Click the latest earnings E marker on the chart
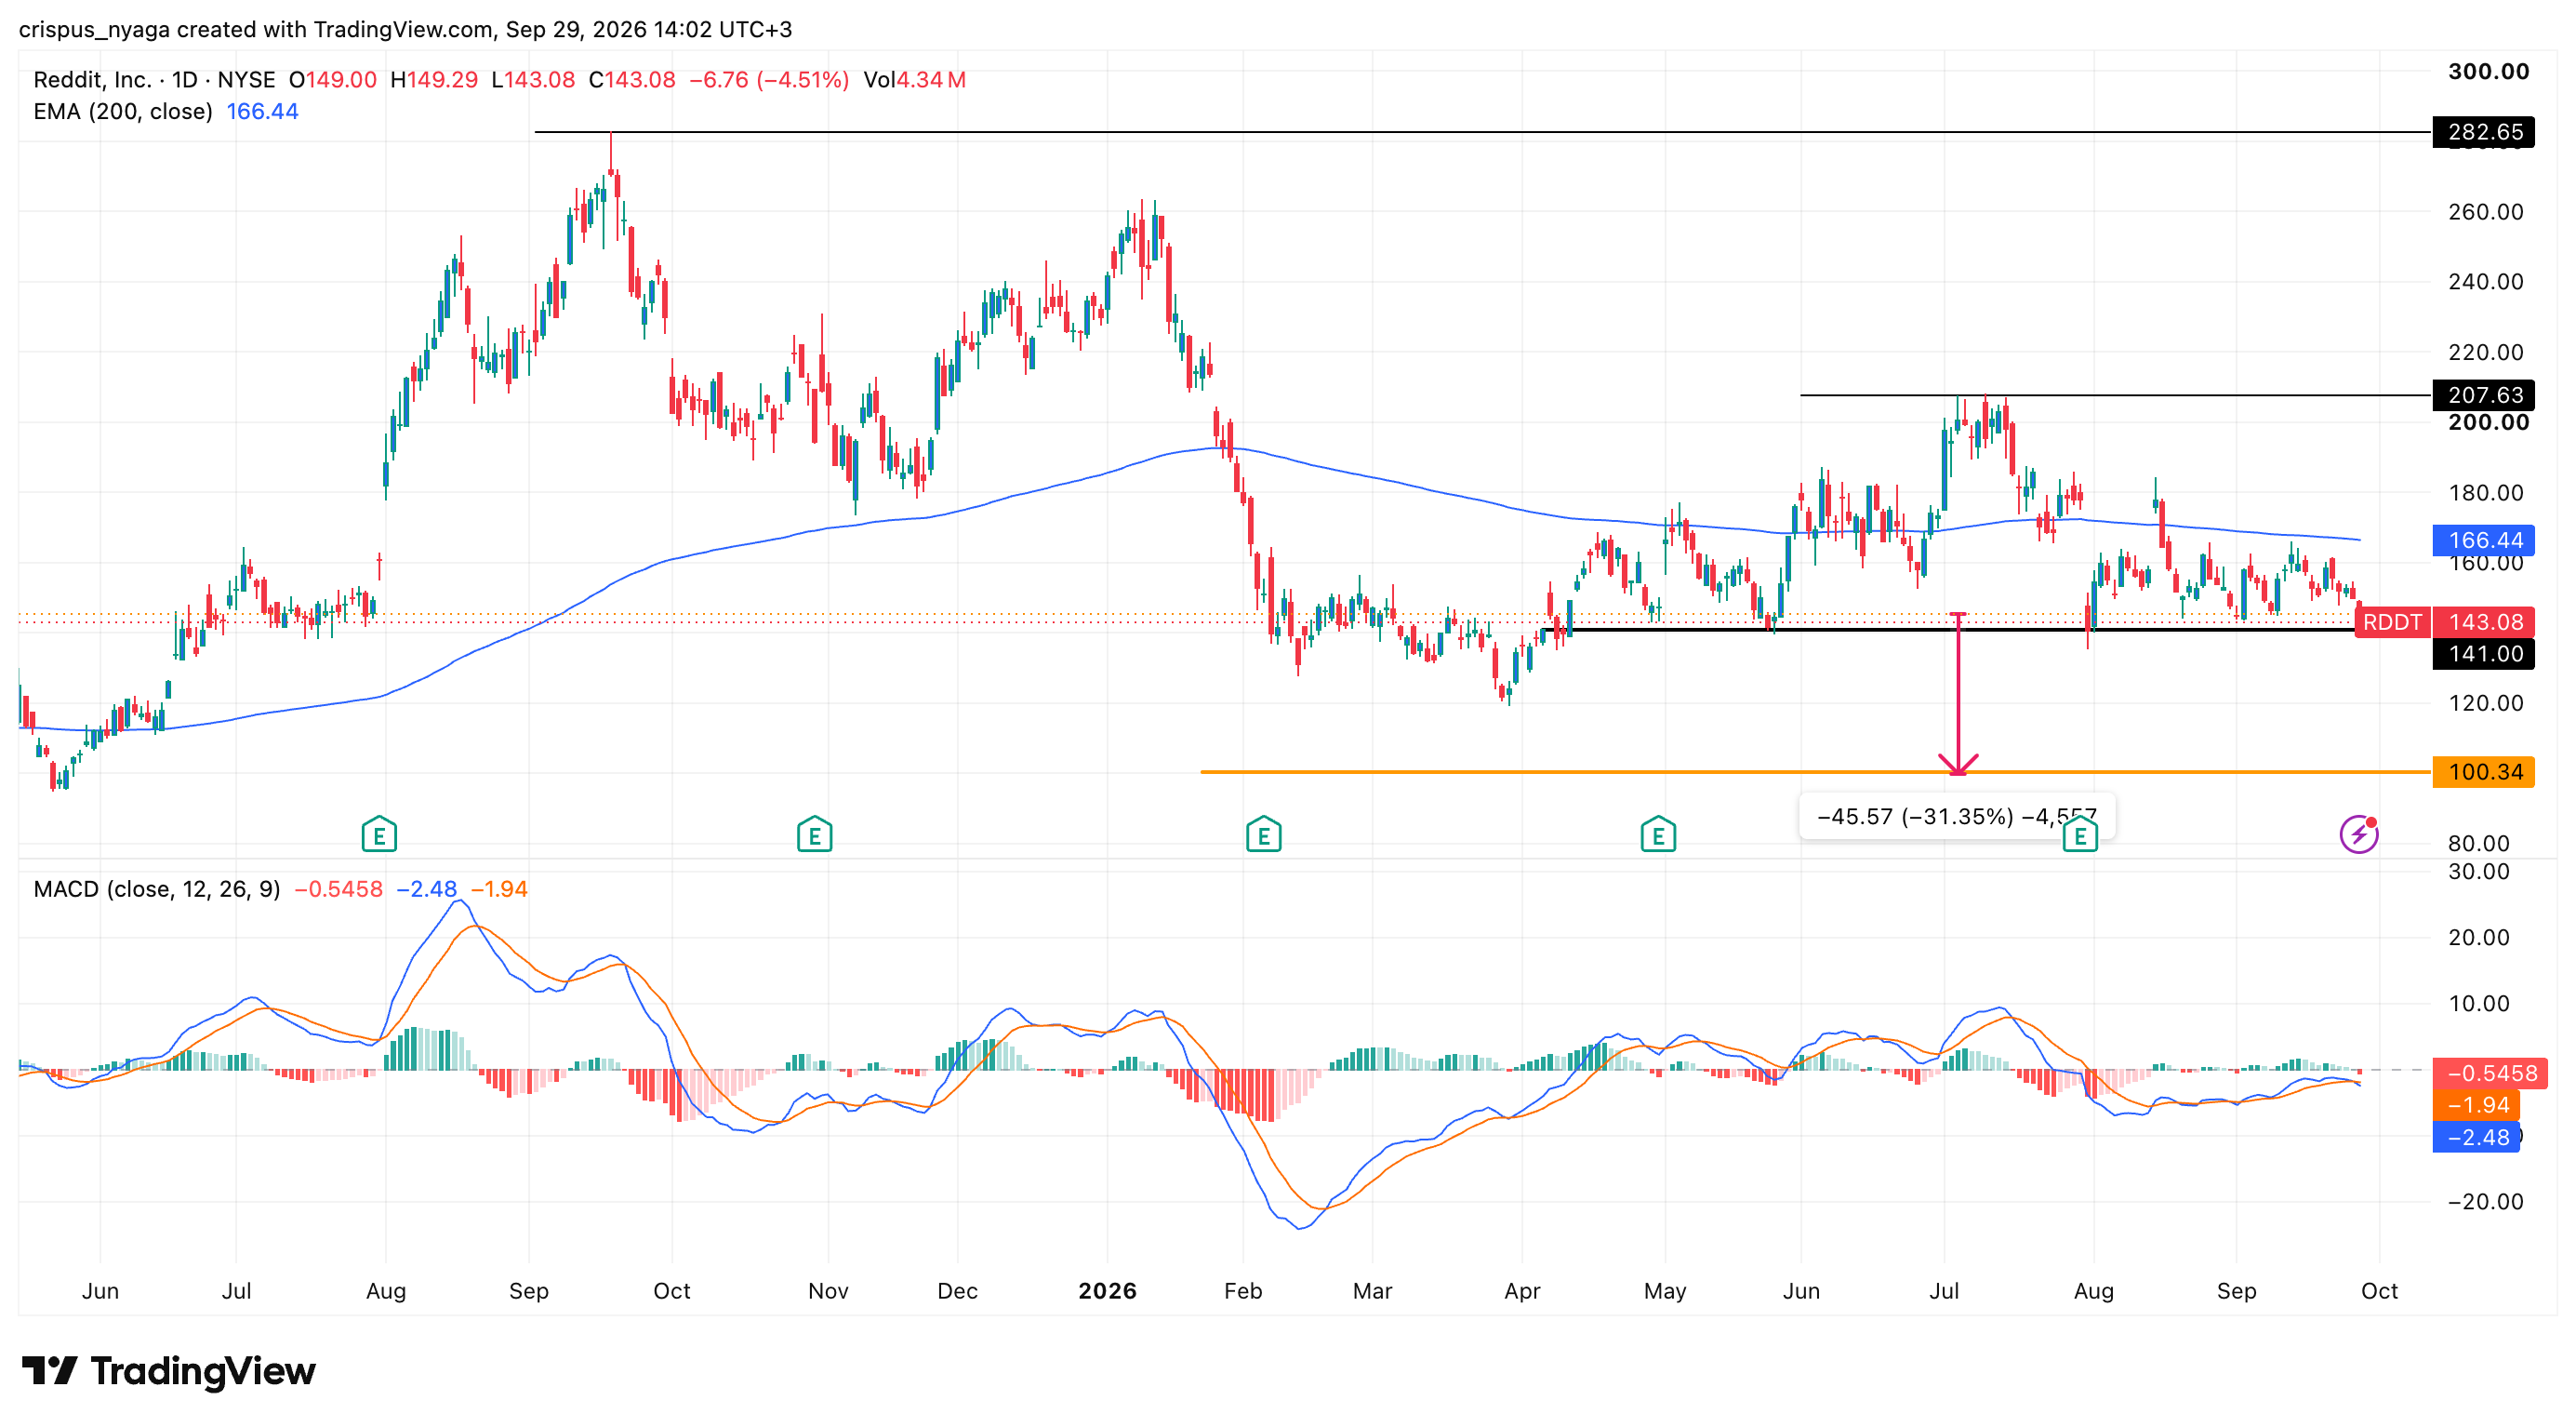The image size is (2576, 1427). (x=2080, y=834)
